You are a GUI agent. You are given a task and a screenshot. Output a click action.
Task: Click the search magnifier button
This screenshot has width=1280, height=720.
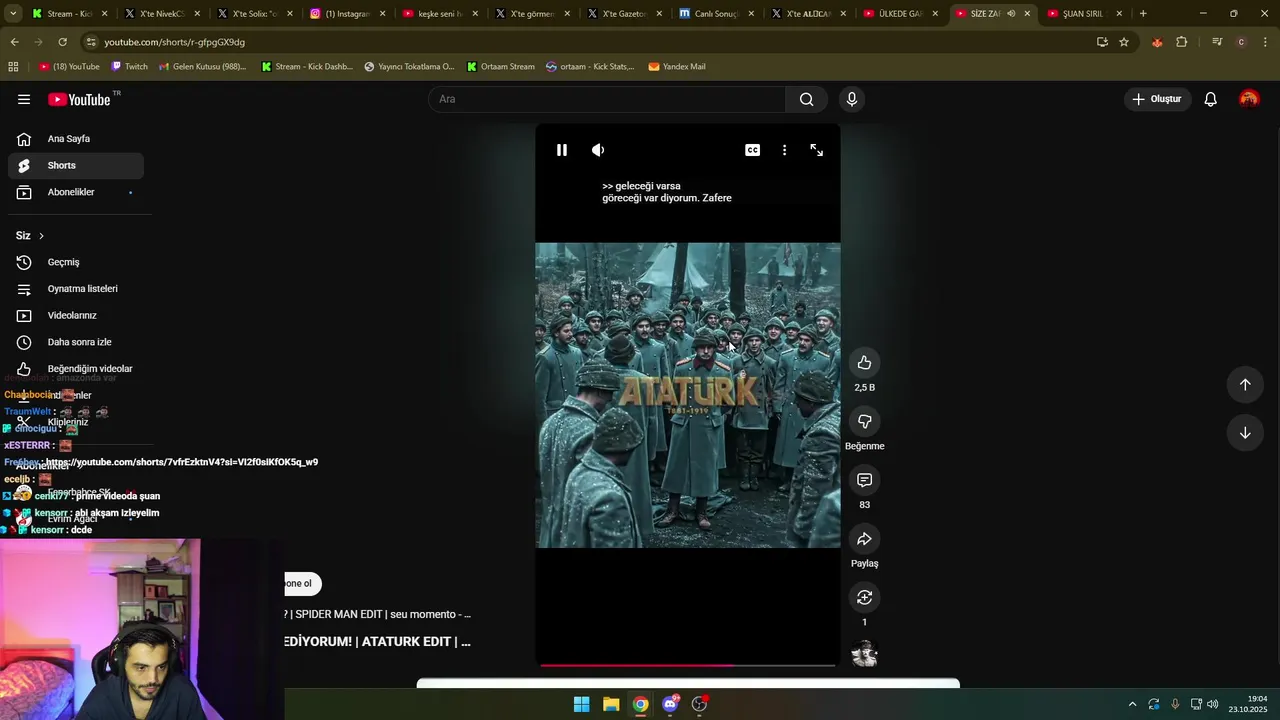[806, 99]
